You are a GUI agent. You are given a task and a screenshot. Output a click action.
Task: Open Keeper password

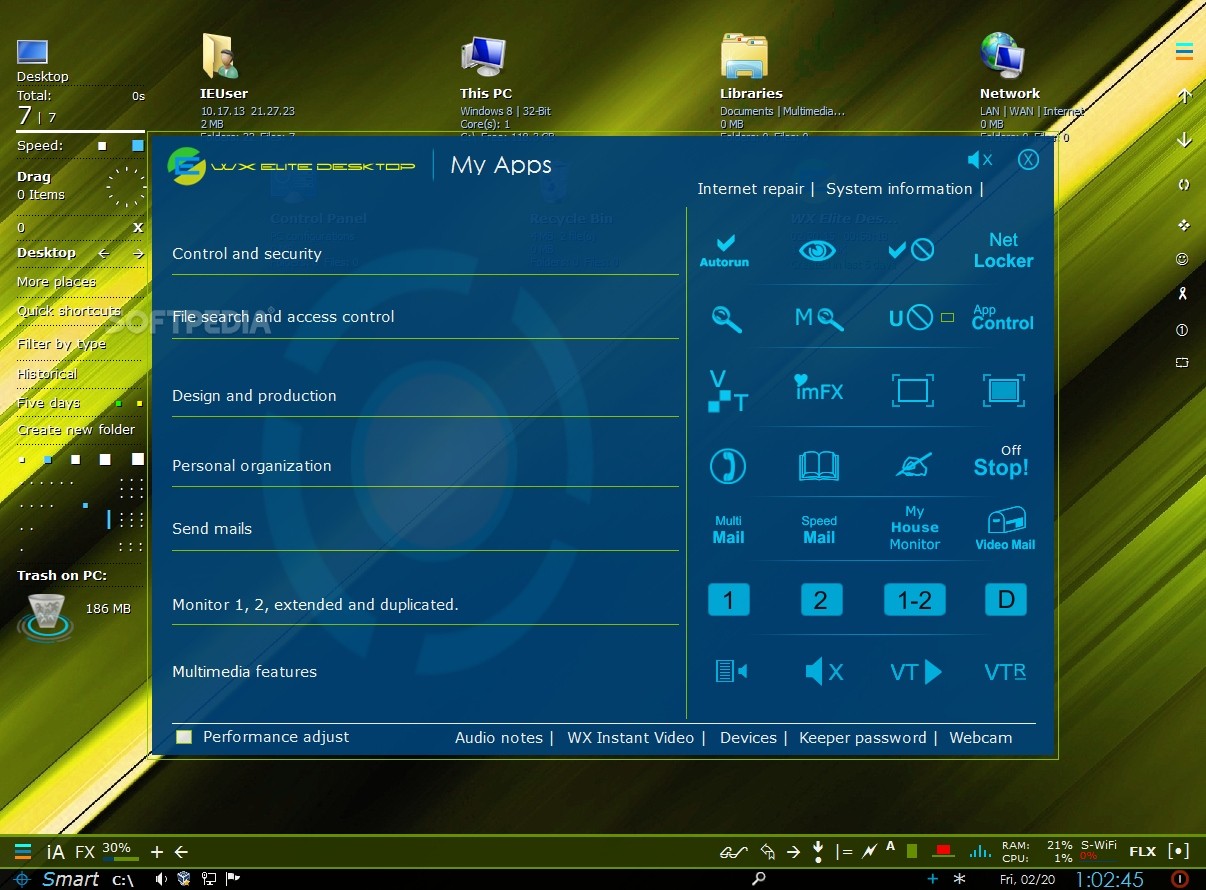coord(862,738)
